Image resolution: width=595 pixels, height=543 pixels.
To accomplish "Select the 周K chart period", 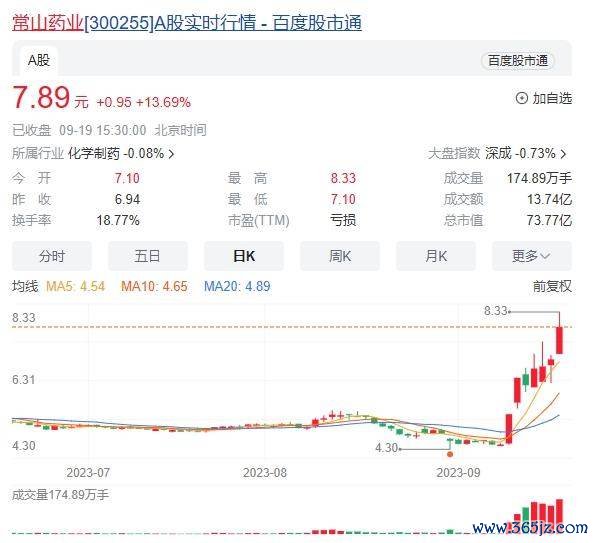I will click(340, 256).
